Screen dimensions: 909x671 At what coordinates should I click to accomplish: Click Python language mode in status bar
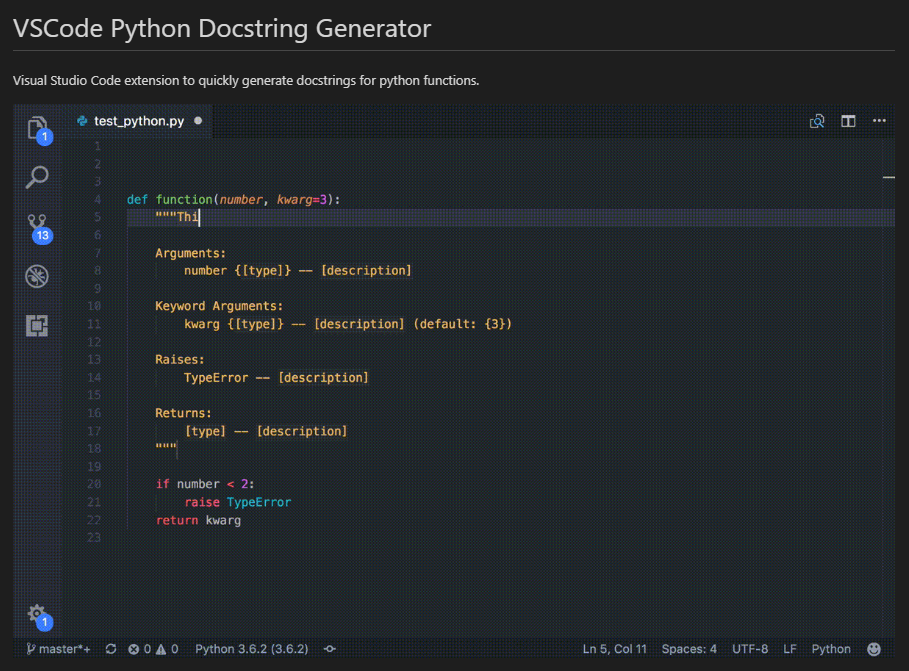tap(831, 649)
